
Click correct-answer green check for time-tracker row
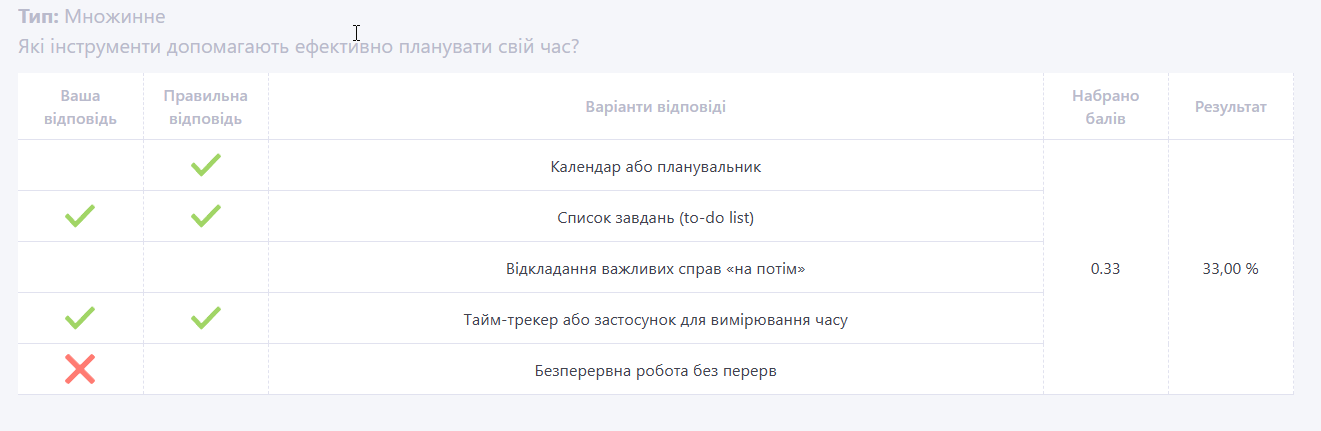click(x=205, y=318)
